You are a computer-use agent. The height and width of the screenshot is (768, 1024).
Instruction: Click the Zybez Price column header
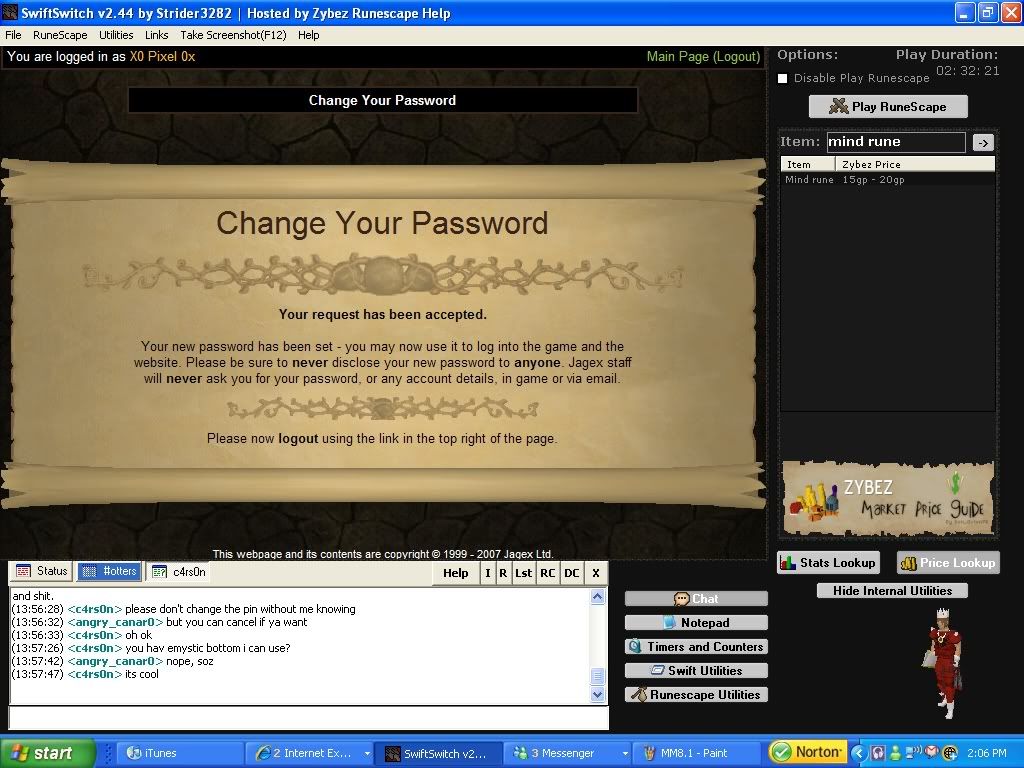tap(915, 165)
